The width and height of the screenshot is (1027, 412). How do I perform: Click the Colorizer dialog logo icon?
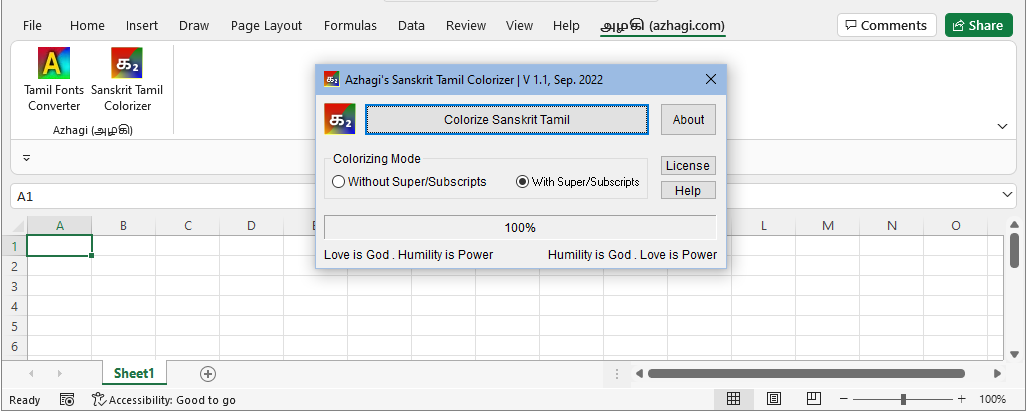click(340, 119)
